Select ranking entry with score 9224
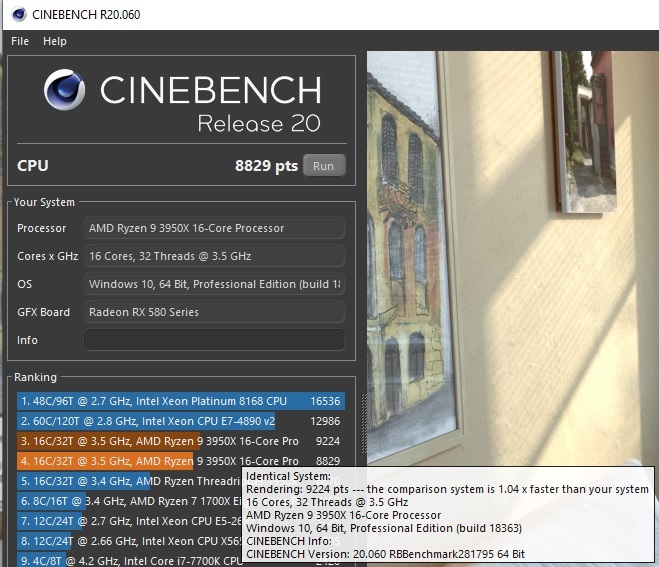 click(181, 441)
